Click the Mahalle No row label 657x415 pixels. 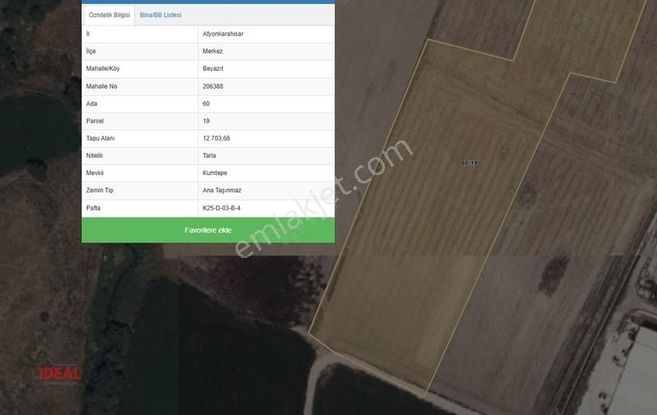101,86
